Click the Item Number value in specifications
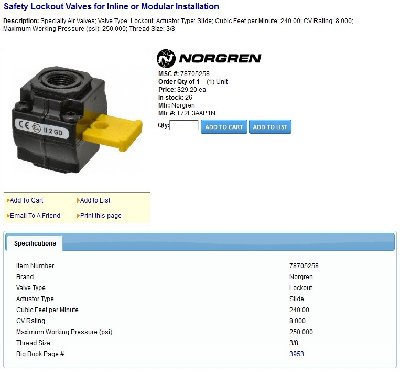This screenshot has width=400, height=373. coord(303,266)
